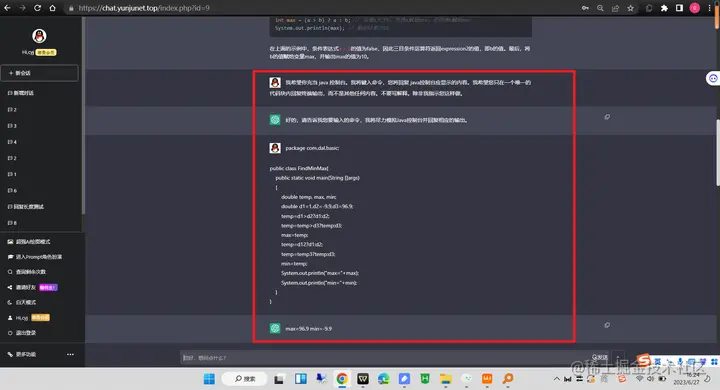The height and width of the screenshot is (390, 720).
Task: Open the 回复长度测试 conversation
Action: tap(26, 207)
